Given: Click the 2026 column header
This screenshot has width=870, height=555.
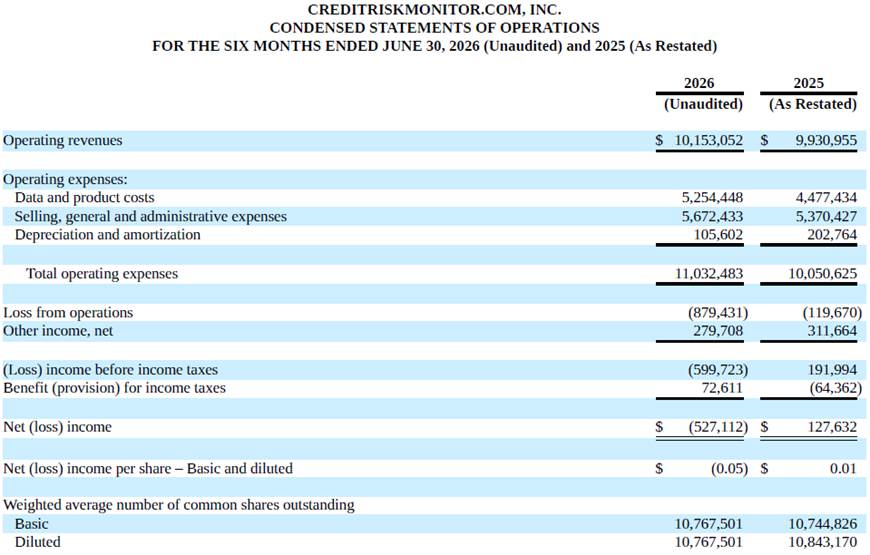Looking at the screenshot, I should coord(699,83).
